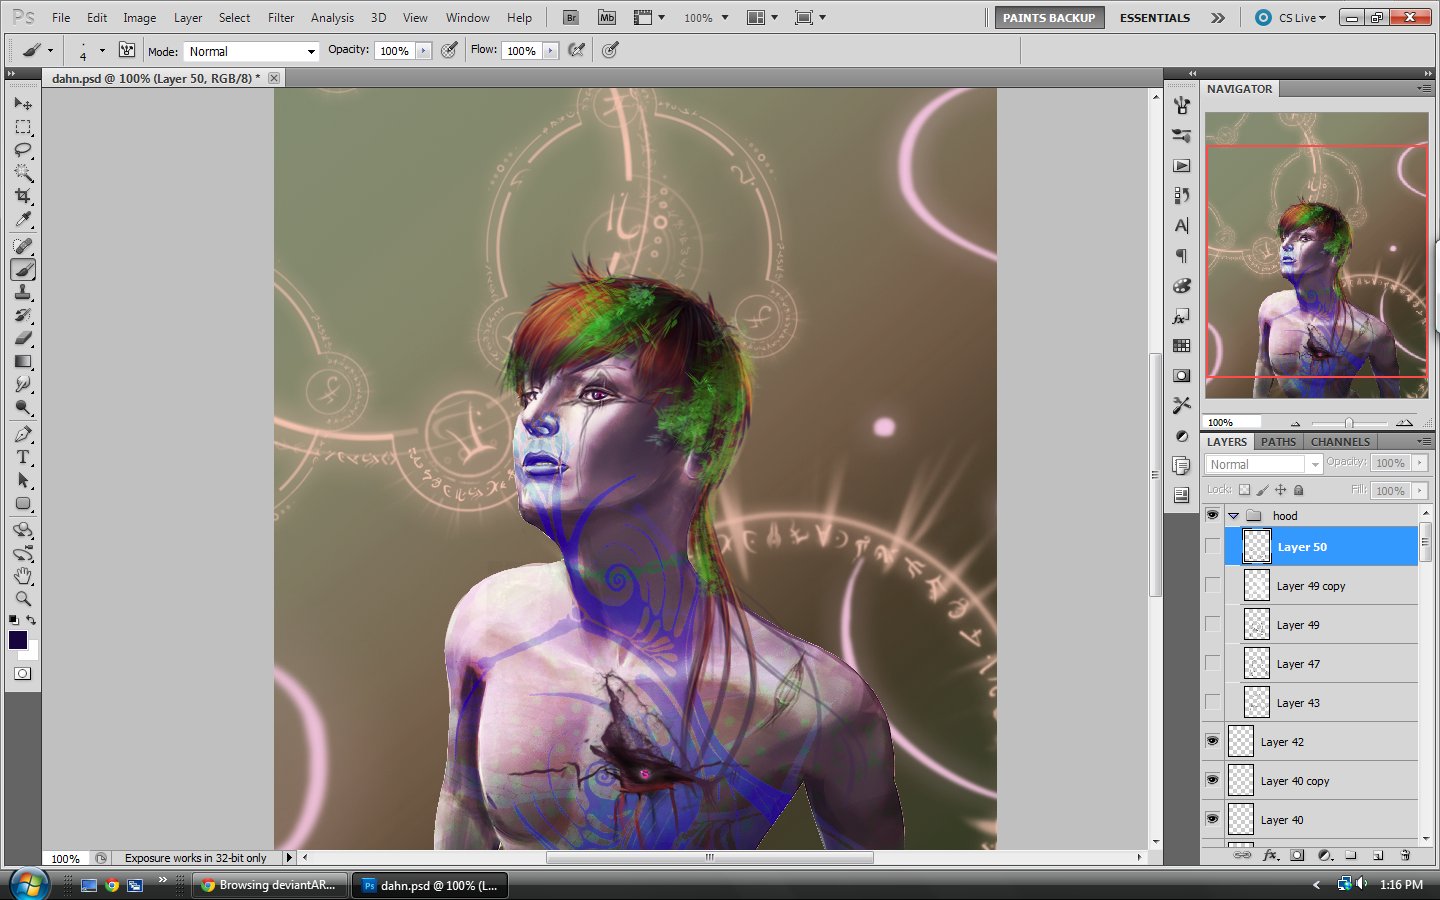The width and height of the screenshot is (1440, 900).
Task: Open the Character panel icon
Action: tap(1182, 226)
